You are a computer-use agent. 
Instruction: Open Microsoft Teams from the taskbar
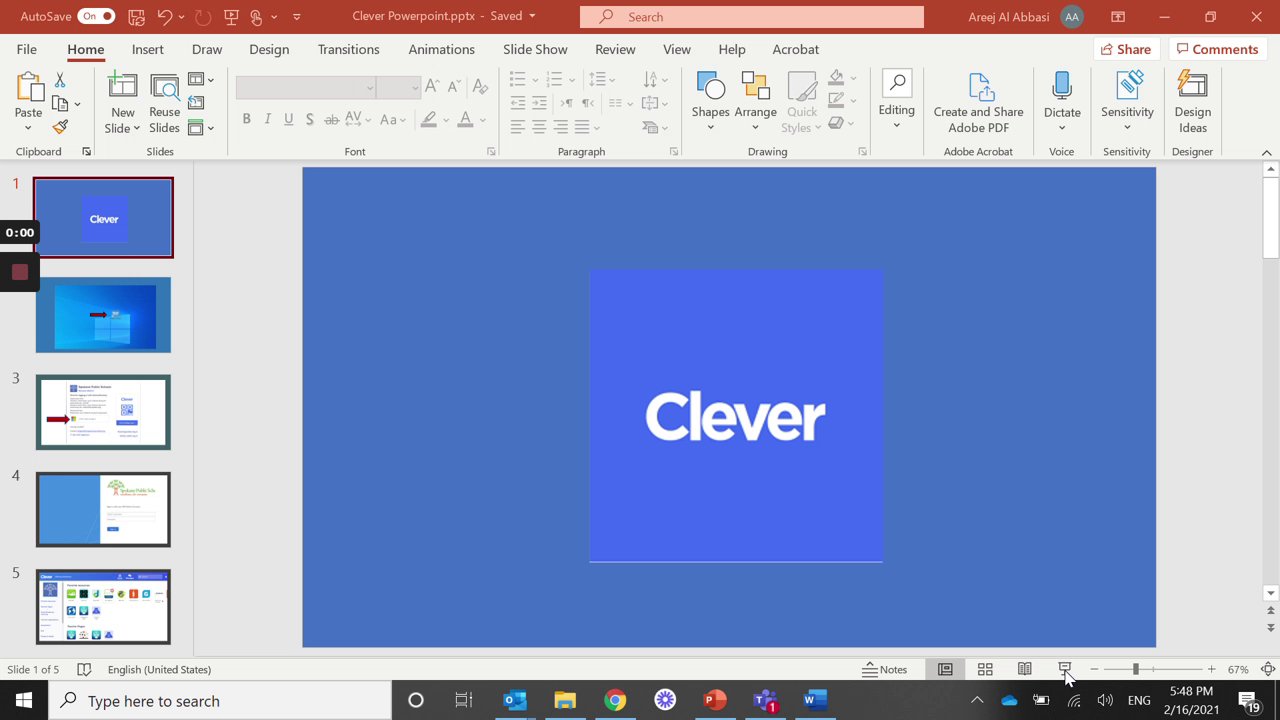point(765,700)
